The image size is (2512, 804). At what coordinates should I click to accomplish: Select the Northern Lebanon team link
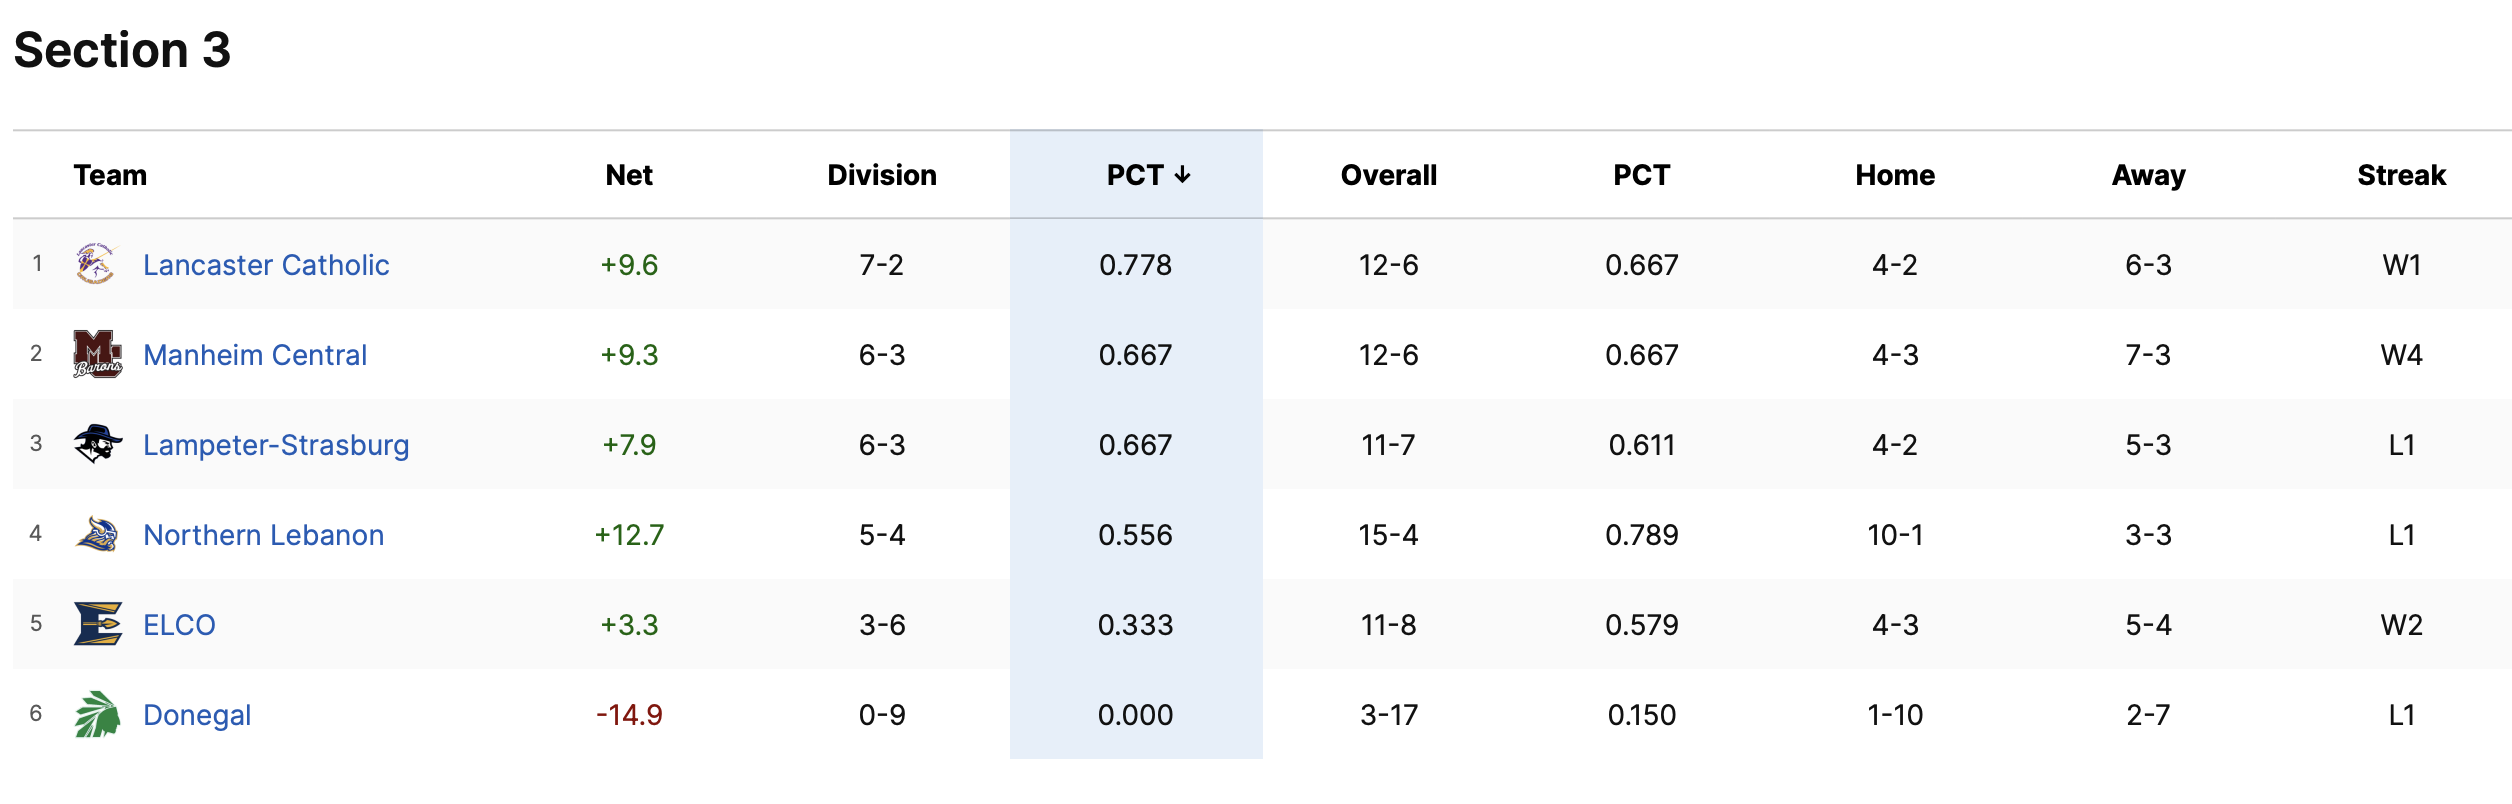tap(263, 535)
